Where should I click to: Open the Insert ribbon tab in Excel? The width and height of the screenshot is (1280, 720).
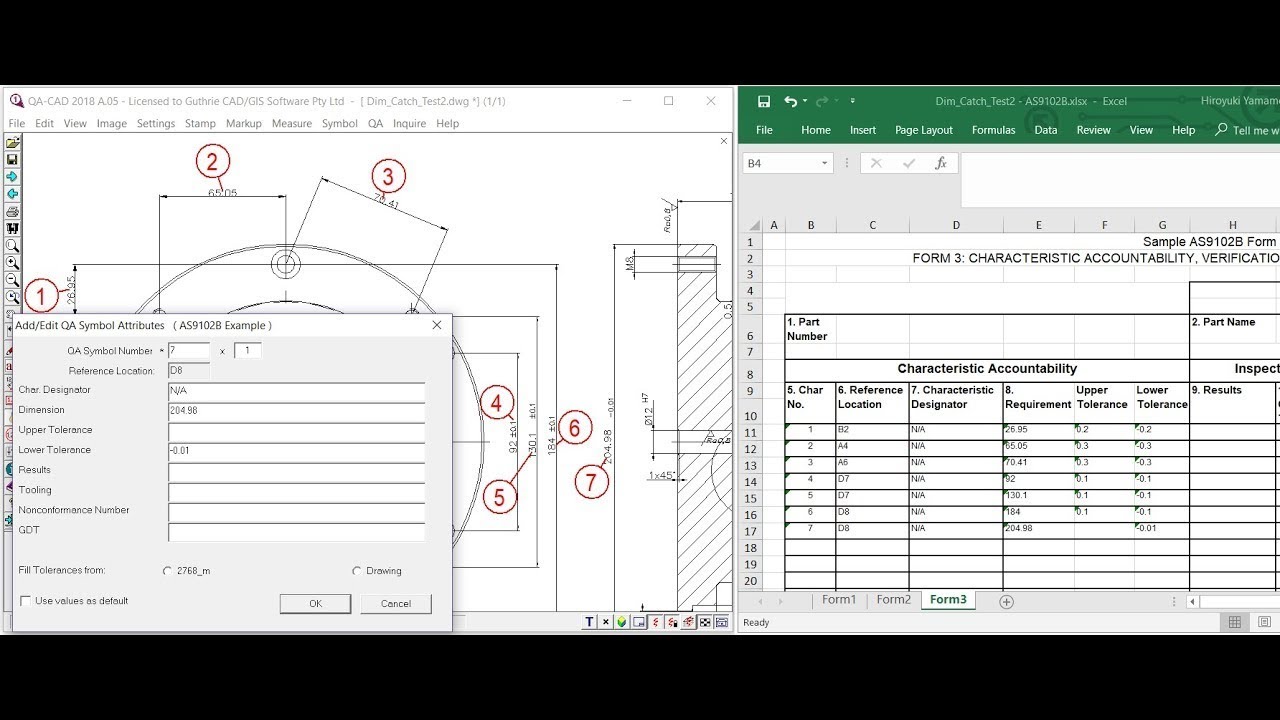[863, 130]
